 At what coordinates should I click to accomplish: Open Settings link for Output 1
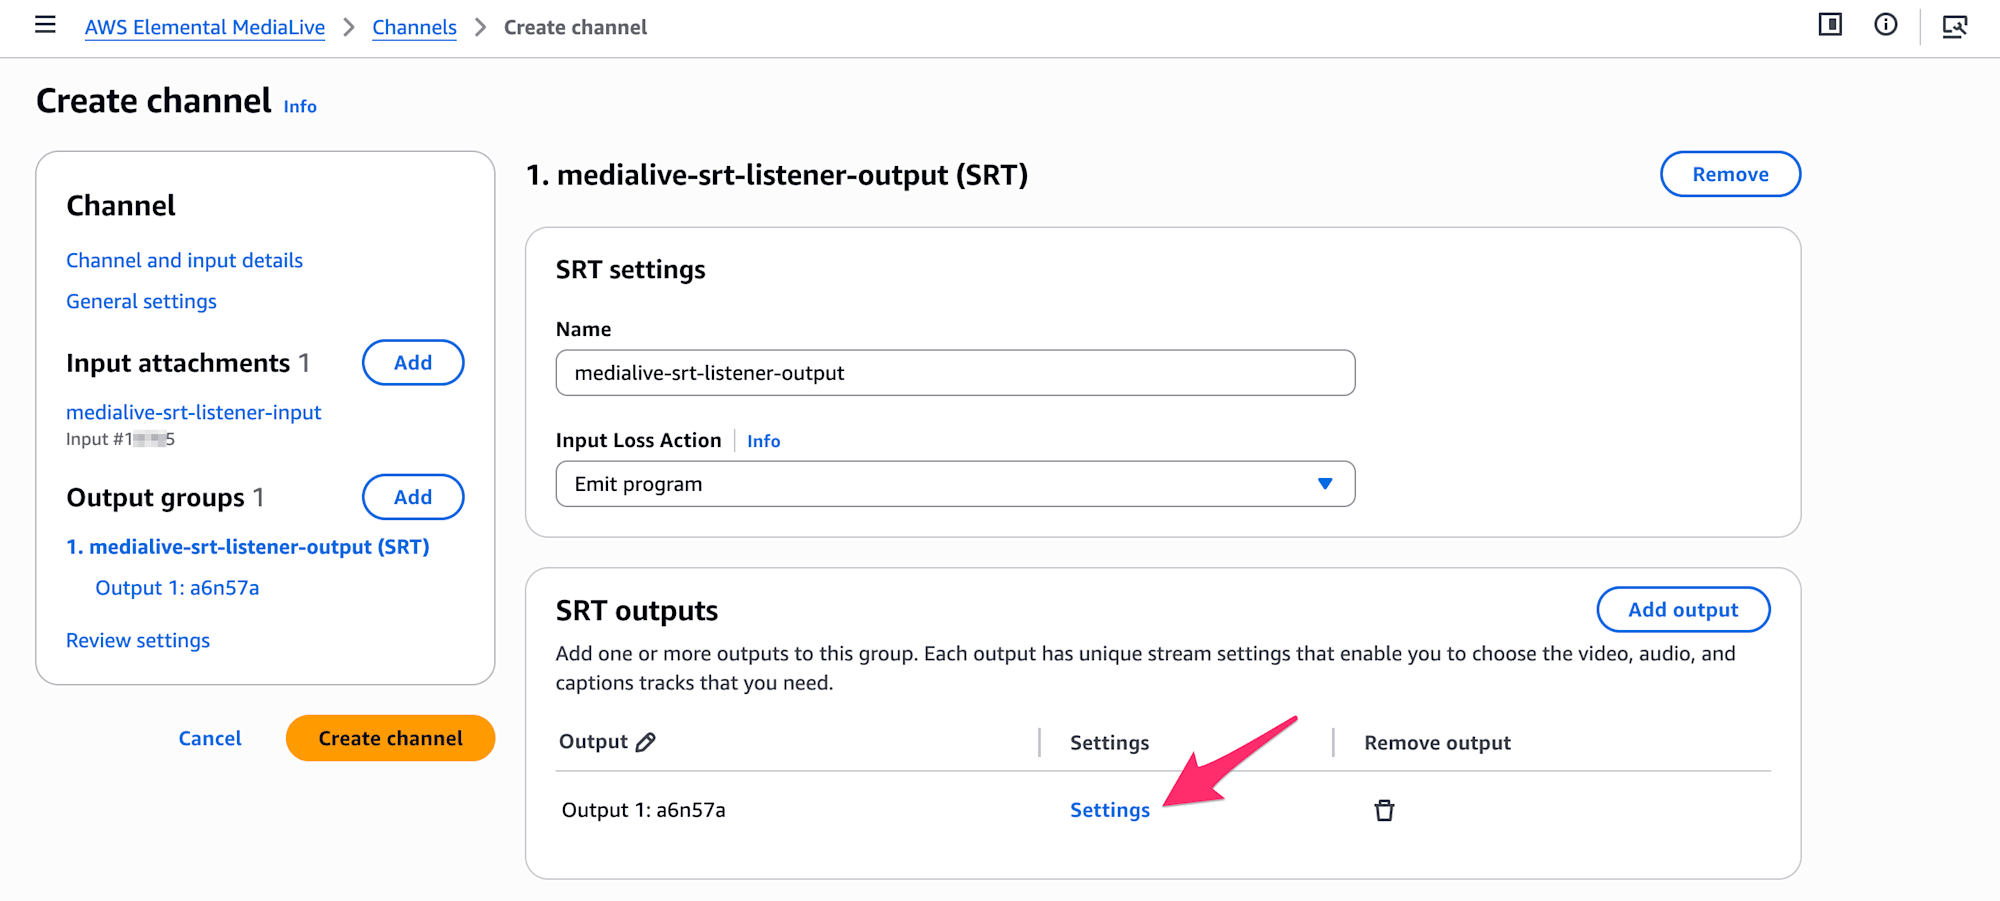1110,810
